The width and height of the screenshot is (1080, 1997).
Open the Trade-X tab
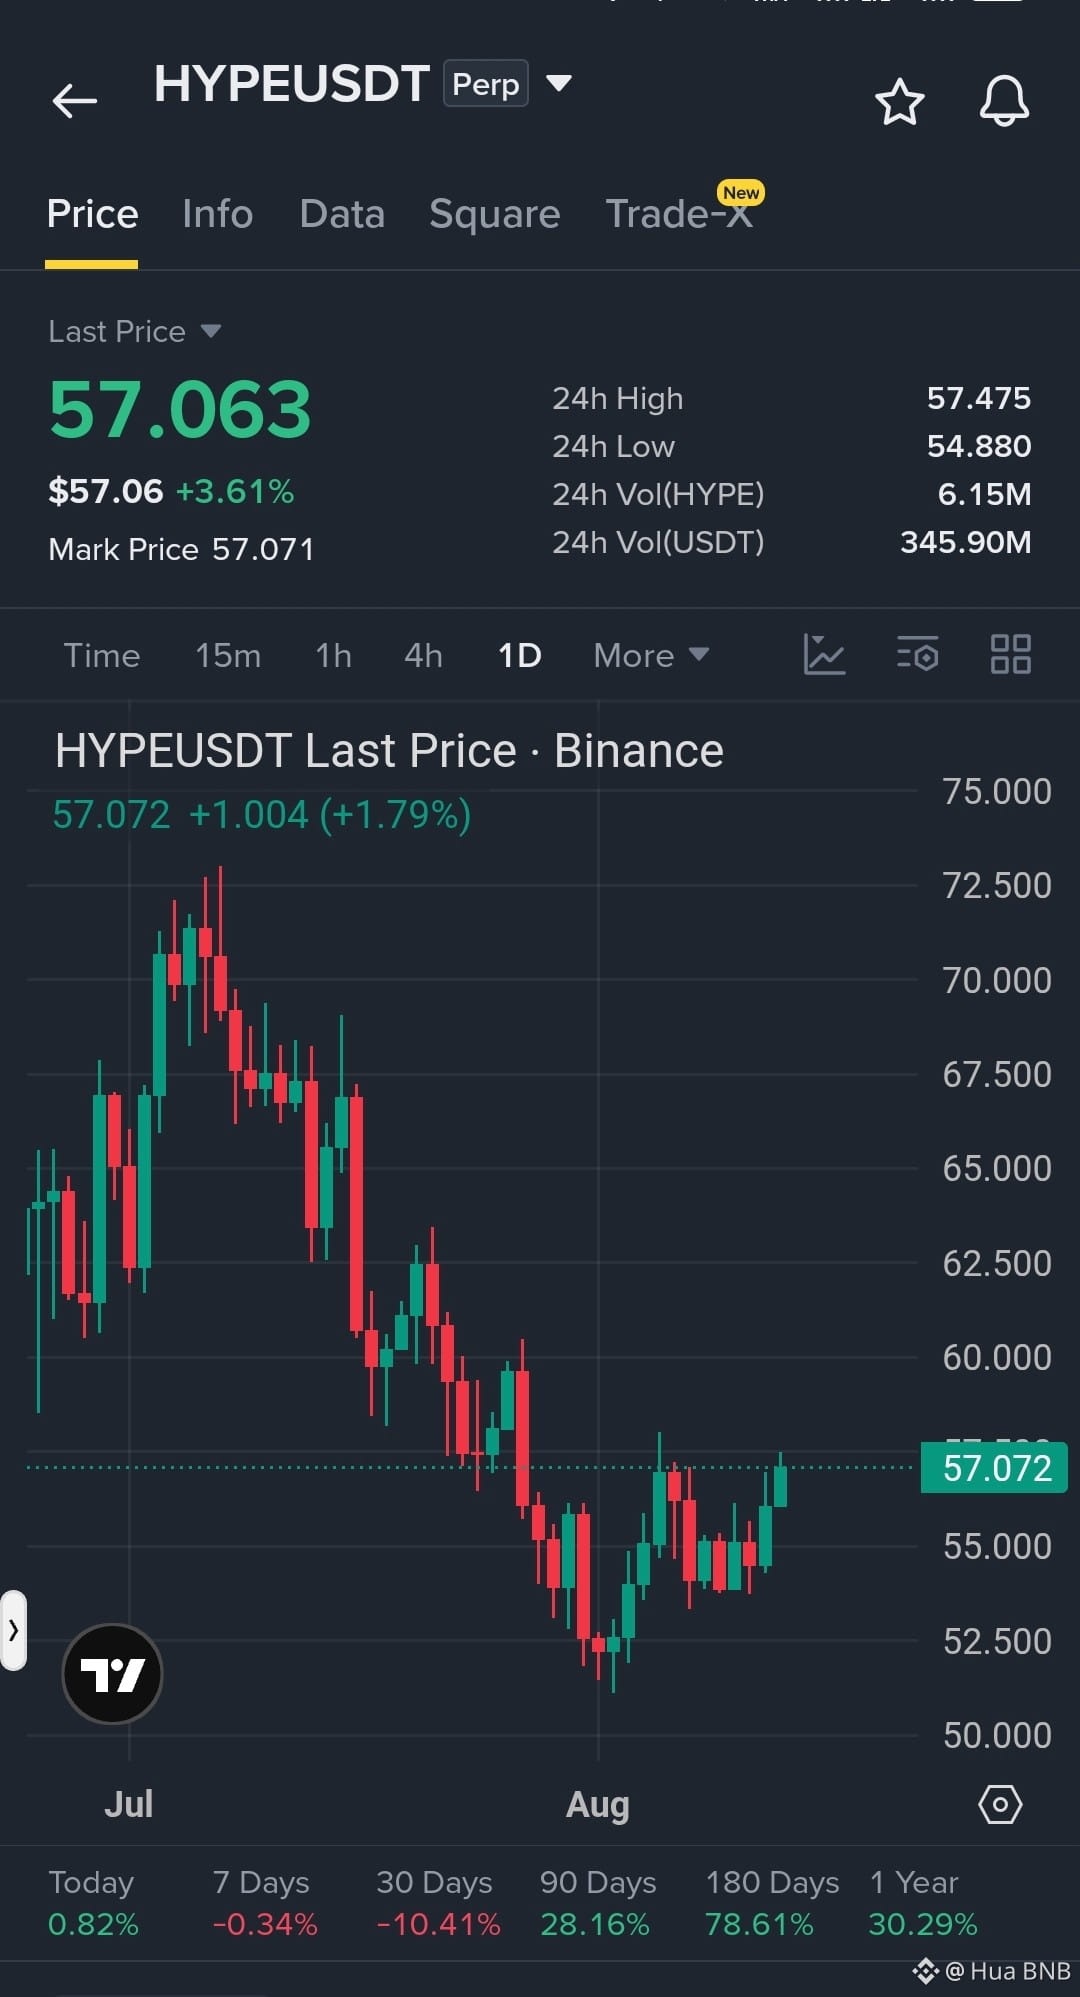click(680, 213)
